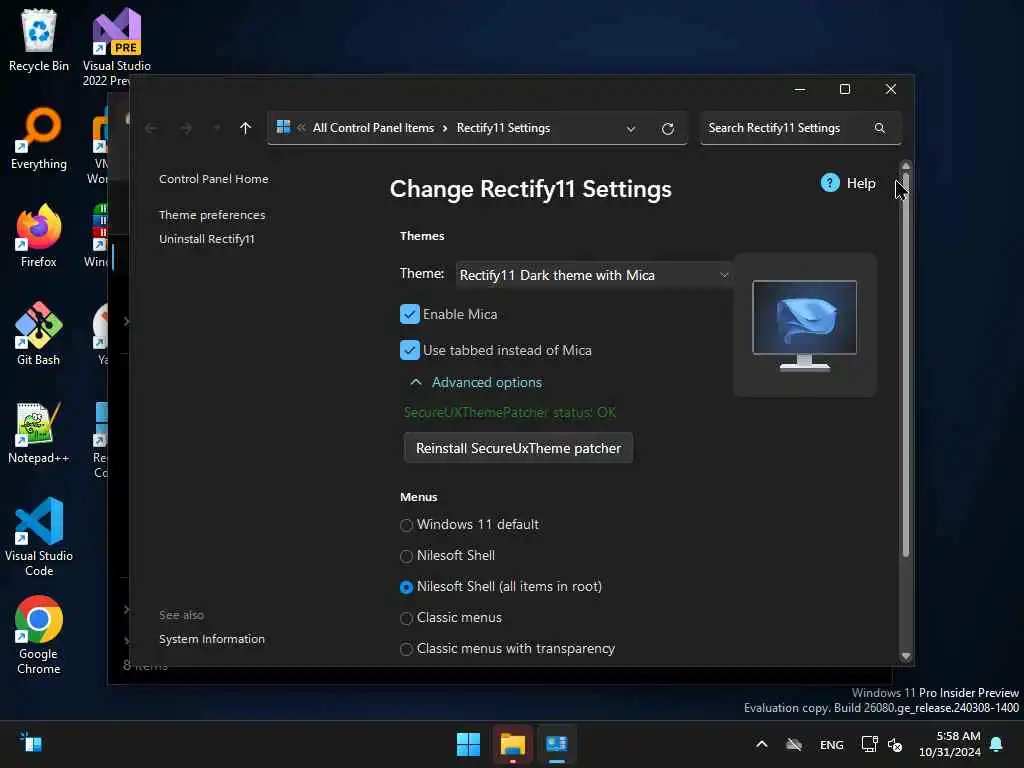
Task: Click Control Panel icon in address bar
Action: click(283, 127)
